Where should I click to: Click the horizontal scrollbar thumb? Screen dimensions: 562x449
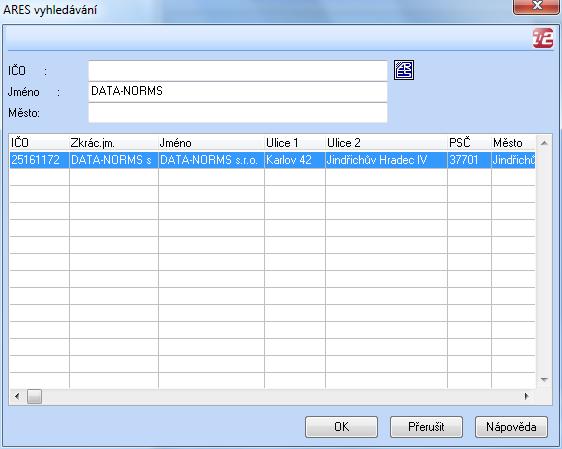click(34, 396)
